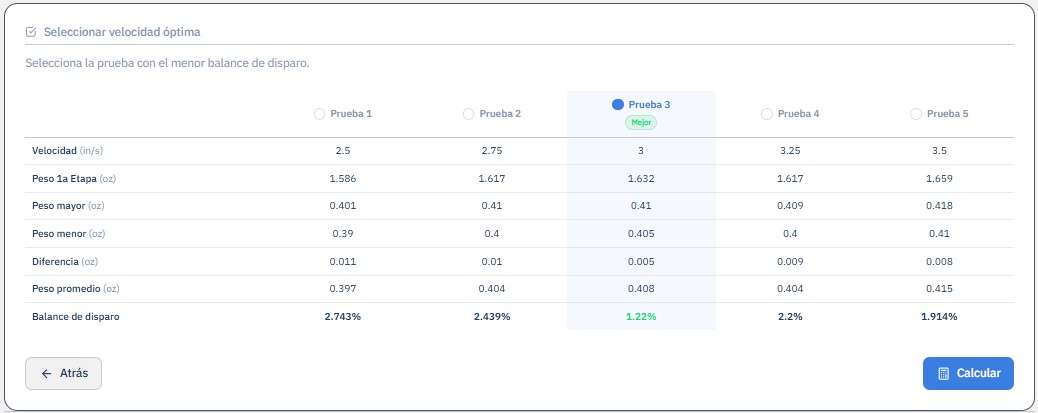Go back with the Atrás button
Screen dimensions: 1038x413
(x=64, y=373)
